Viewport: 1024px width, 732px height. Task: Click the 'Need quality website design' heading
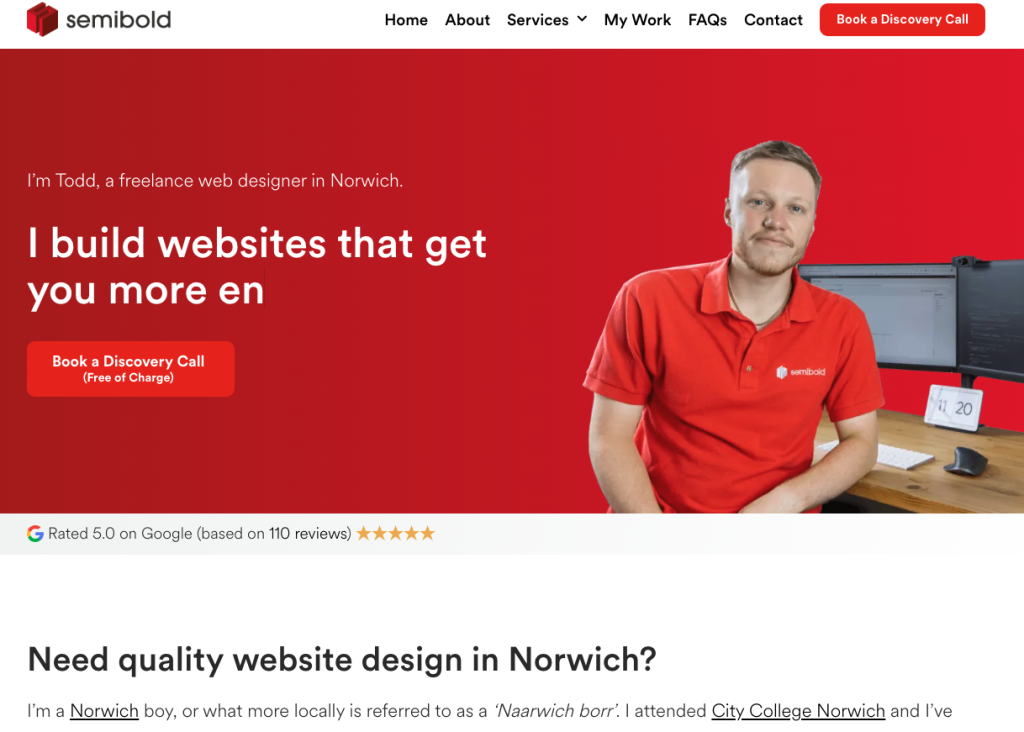pyautogui.click(x=342, y=660)
